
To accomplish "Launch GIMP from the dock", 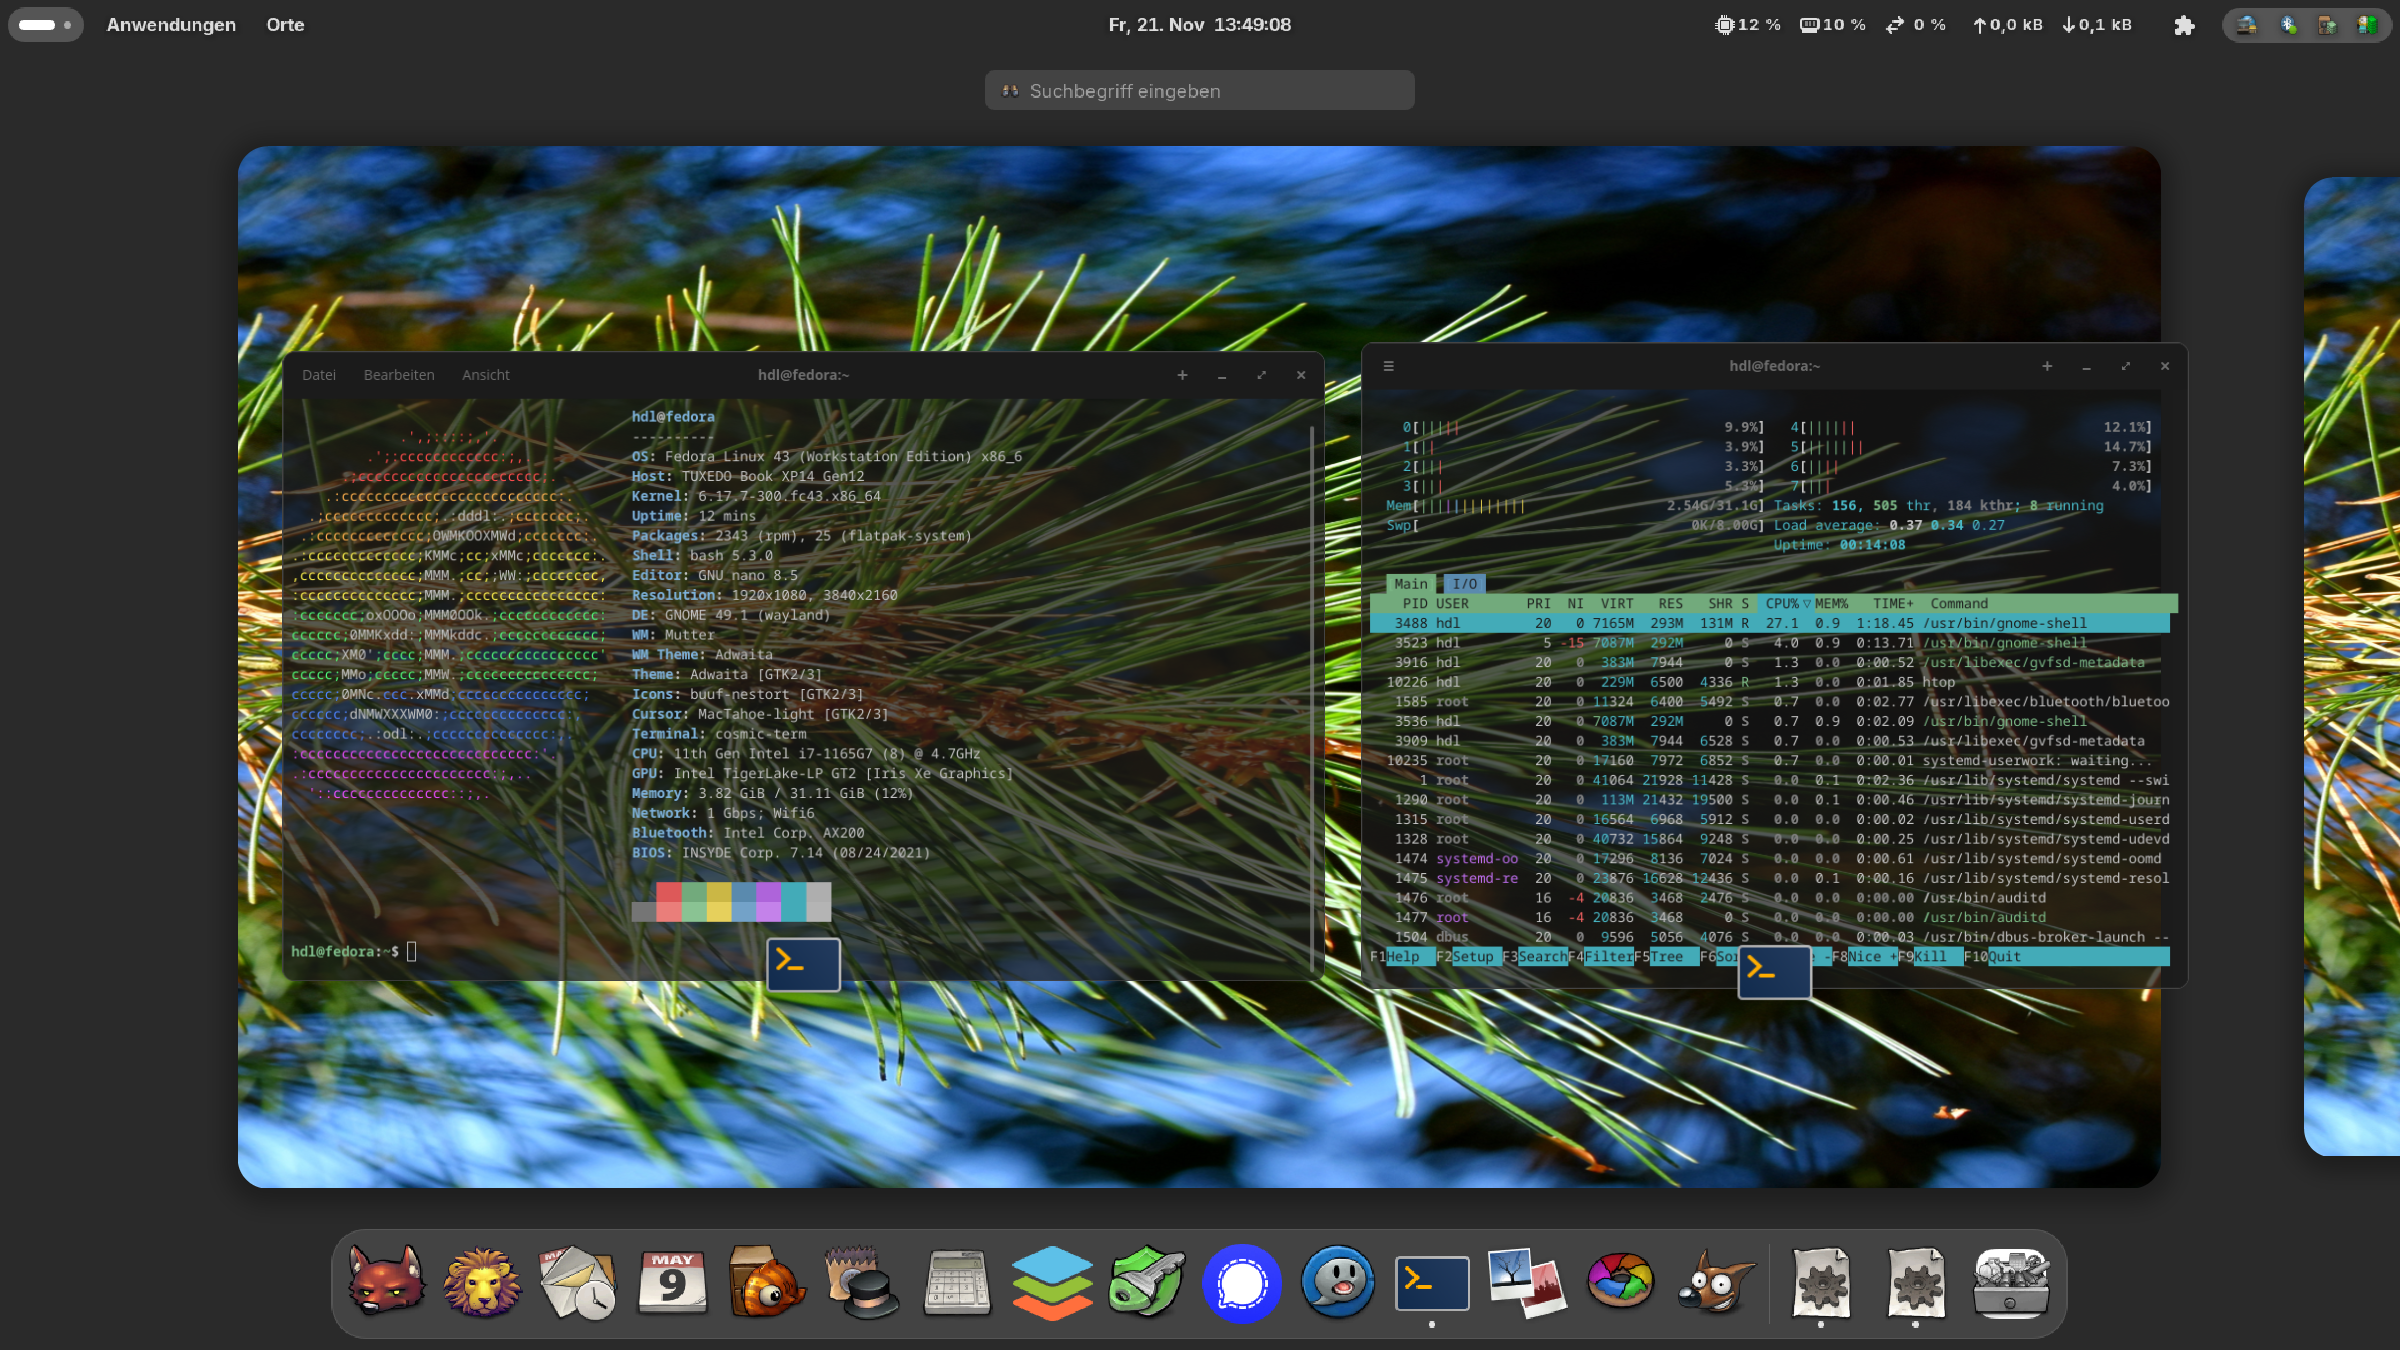I will tap(1716, 1281).
